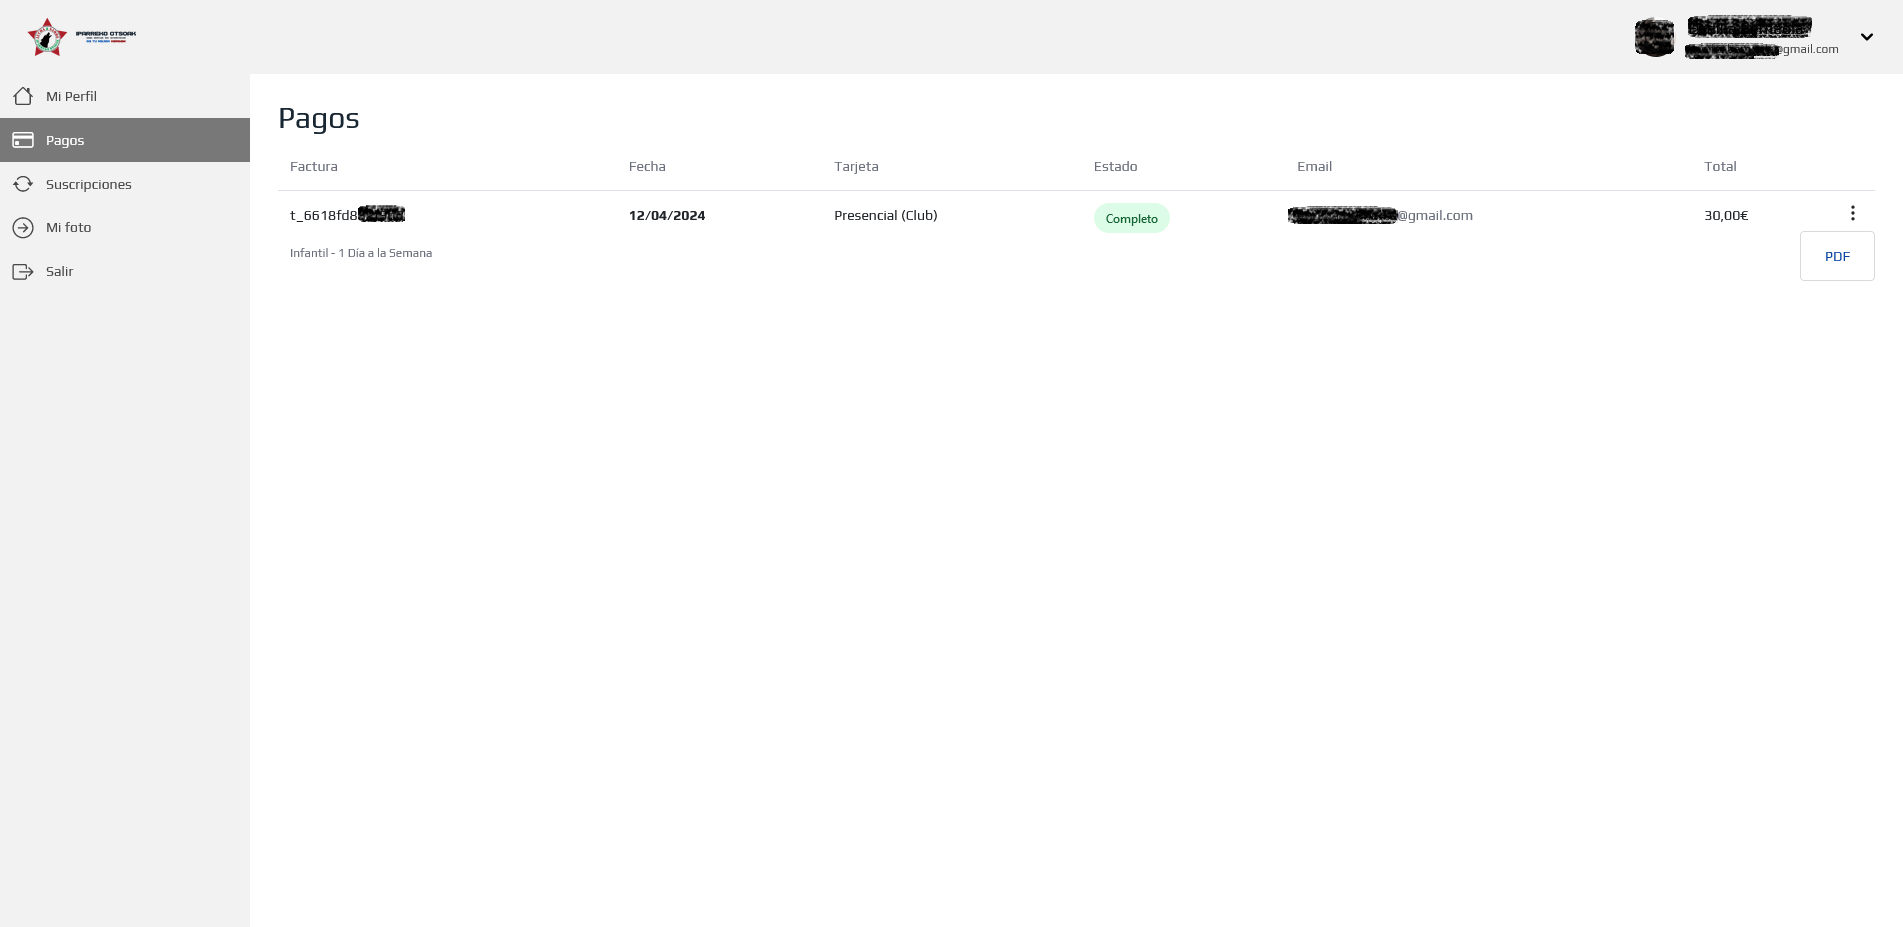
Task: Click the credit card icon for Pagos
Action: pyautogui.click(x=23, y=140)
